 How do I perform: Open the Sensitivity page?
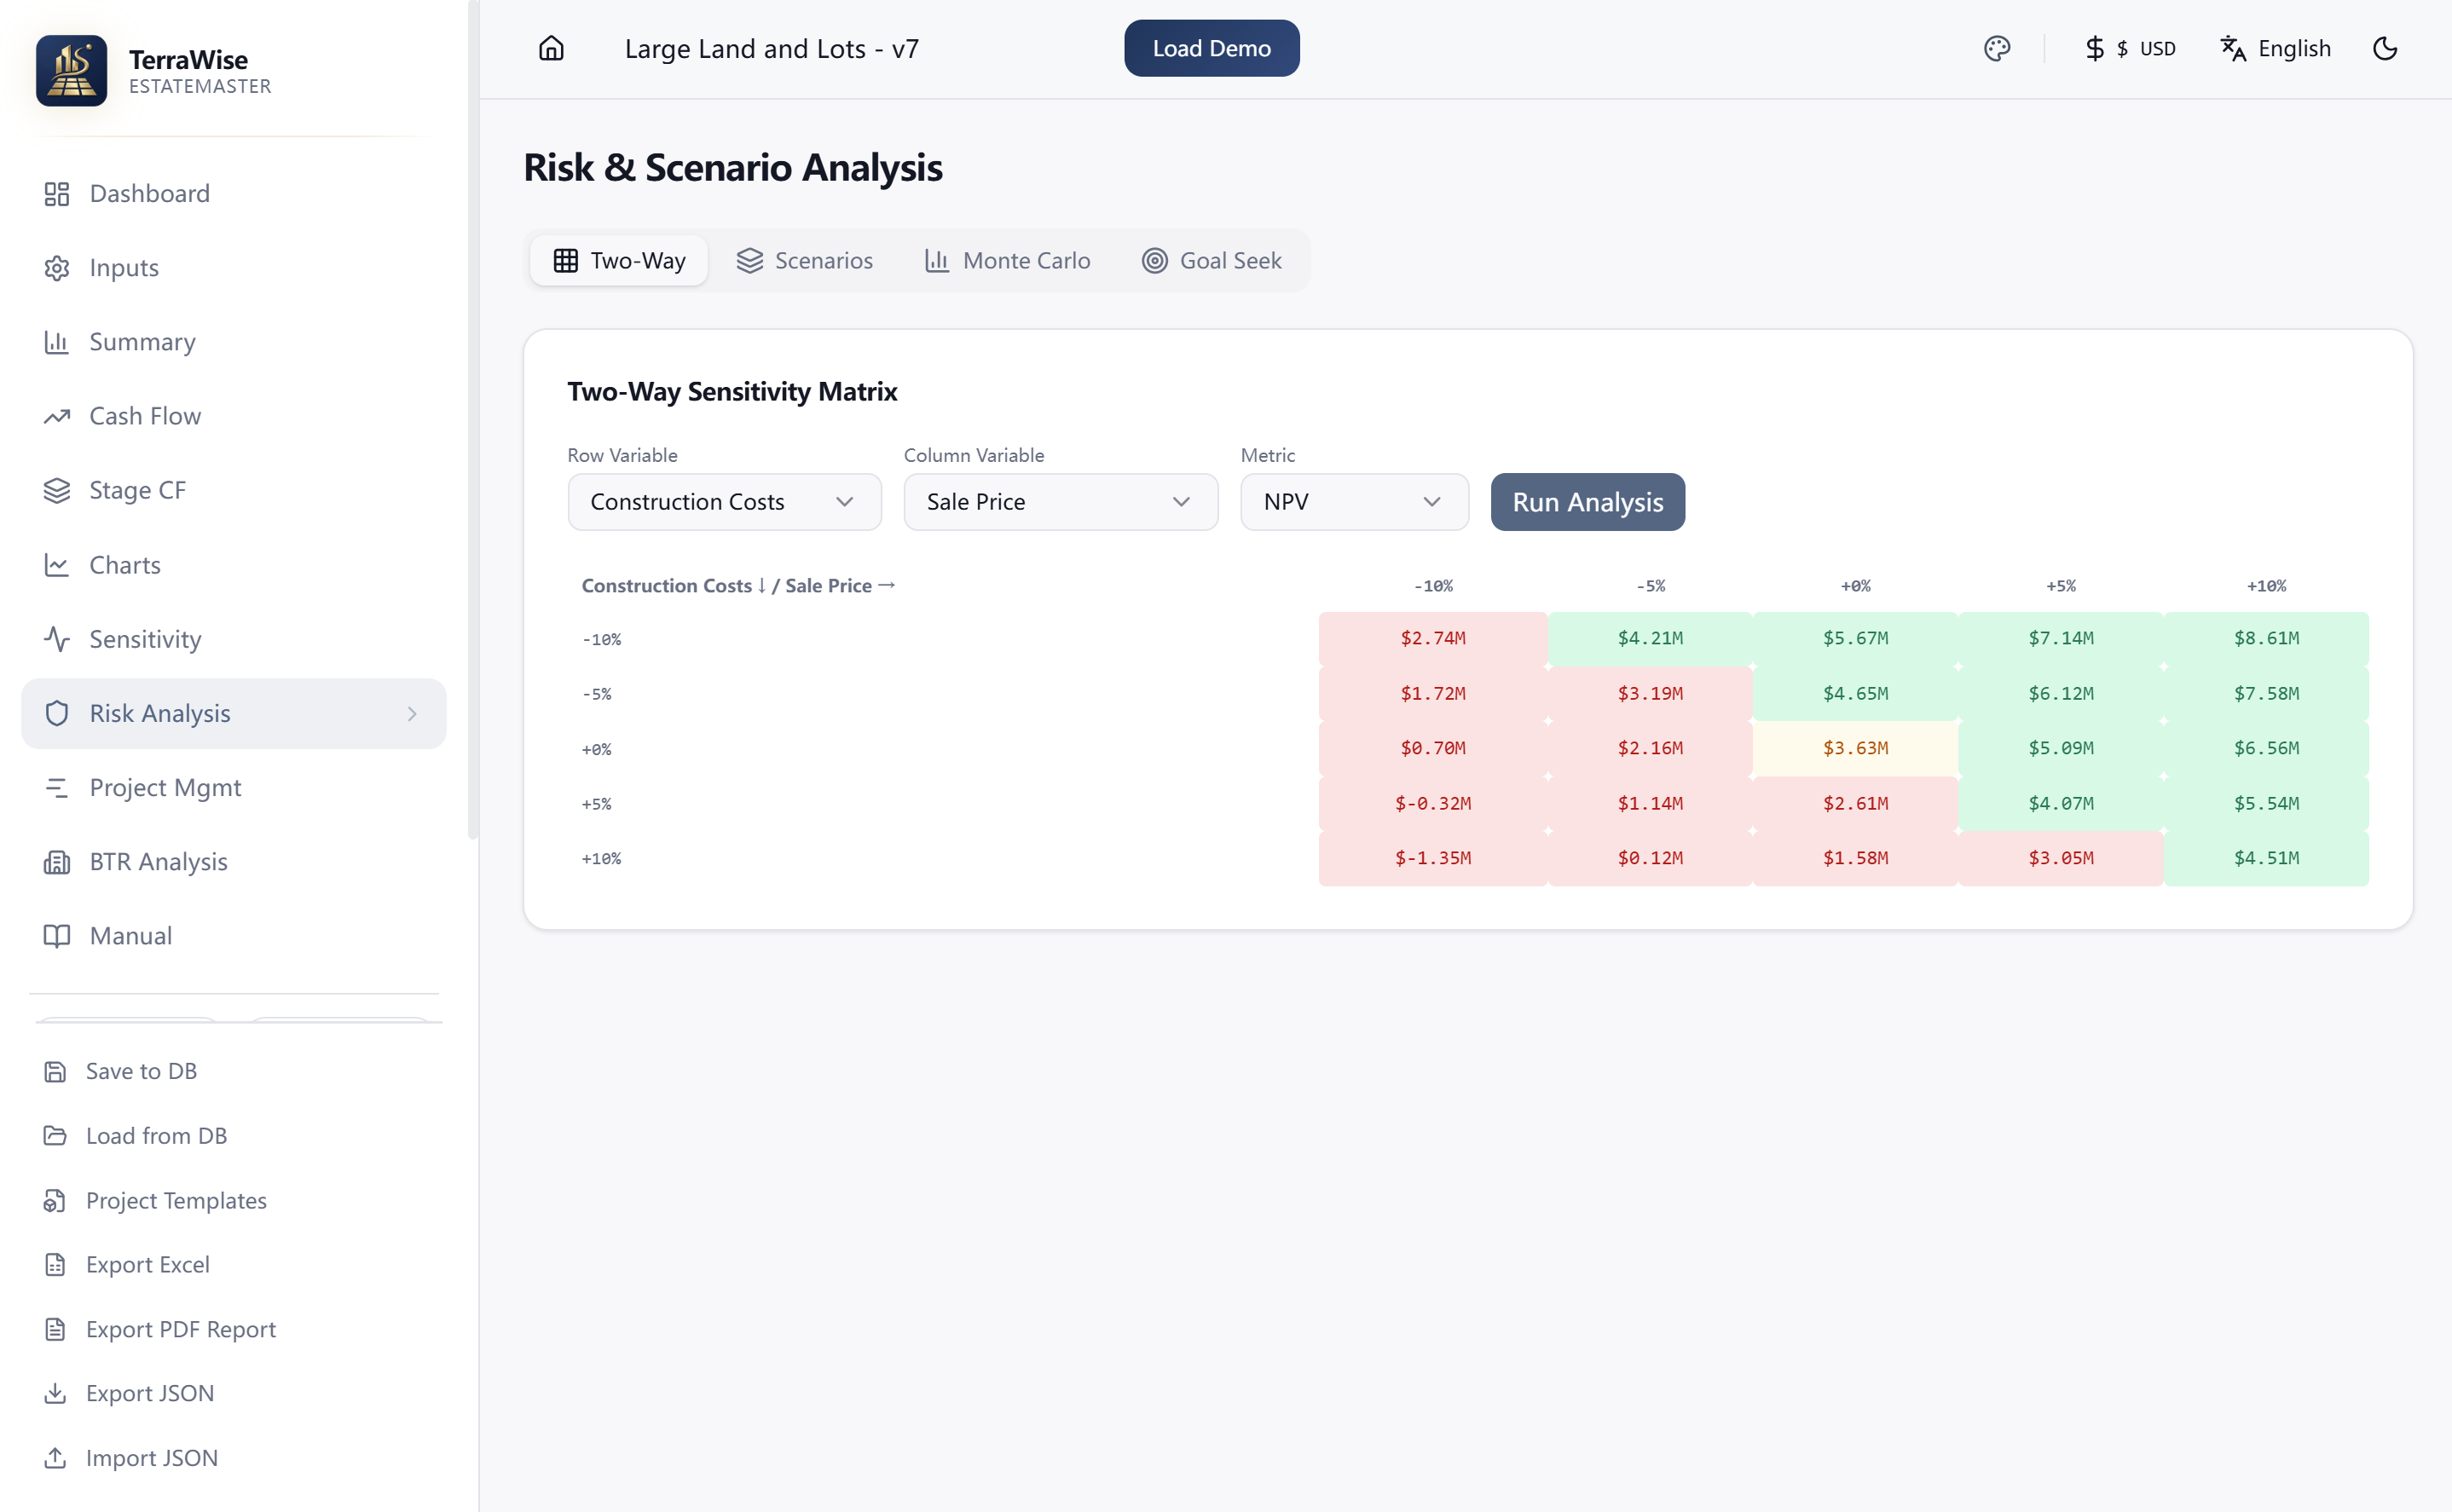[145, 639]
